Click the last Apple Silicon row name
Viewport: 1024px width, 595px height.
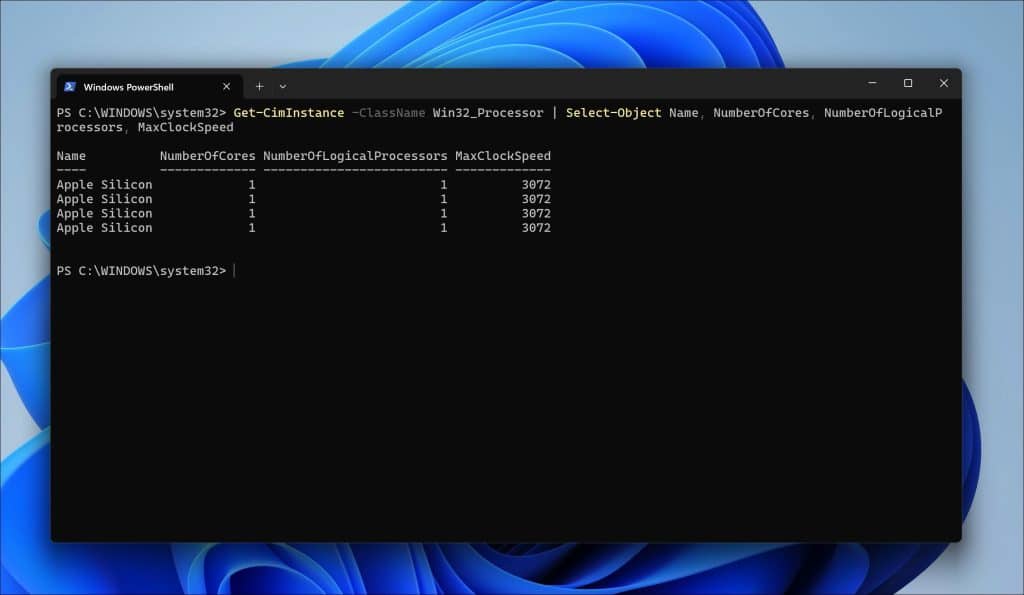pos(104,228)
